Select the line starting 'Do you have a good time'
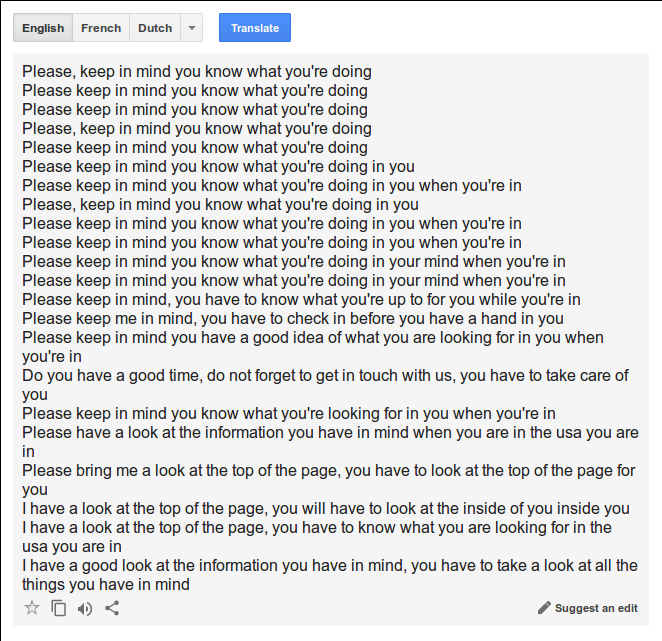This screenshot has width=662, height=641. 325,385
